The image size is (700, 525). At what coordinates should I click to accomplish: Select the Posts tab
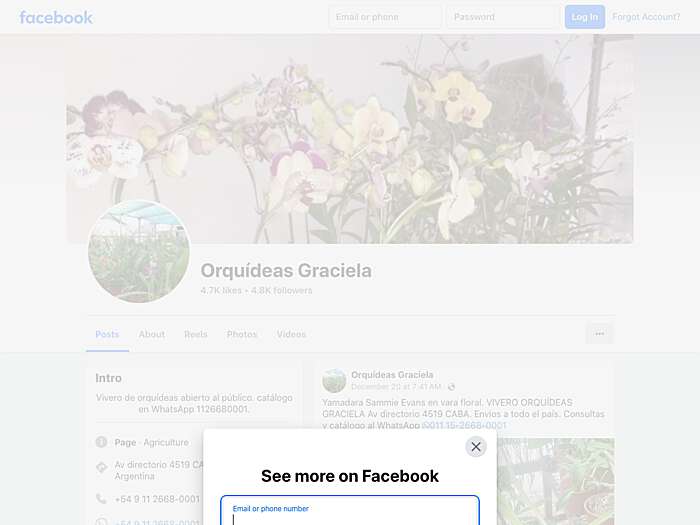coord(107,334)
